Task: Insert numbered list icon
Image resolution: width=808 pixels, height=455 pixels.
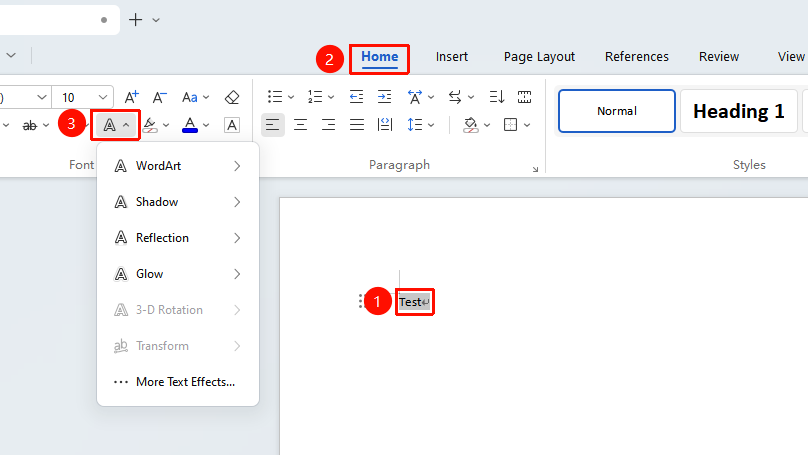Action: pos(315,97)
